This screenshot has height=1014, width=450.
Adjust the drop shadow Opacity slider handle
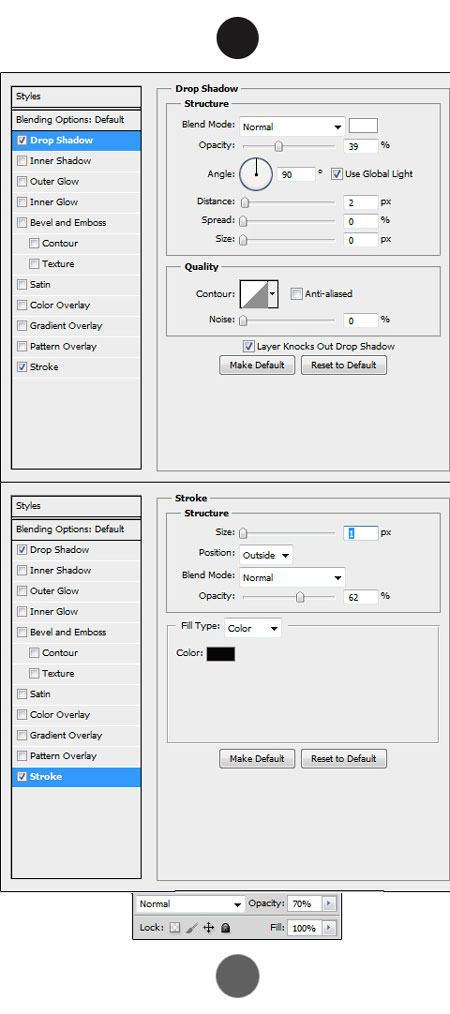tap(279, 147)
